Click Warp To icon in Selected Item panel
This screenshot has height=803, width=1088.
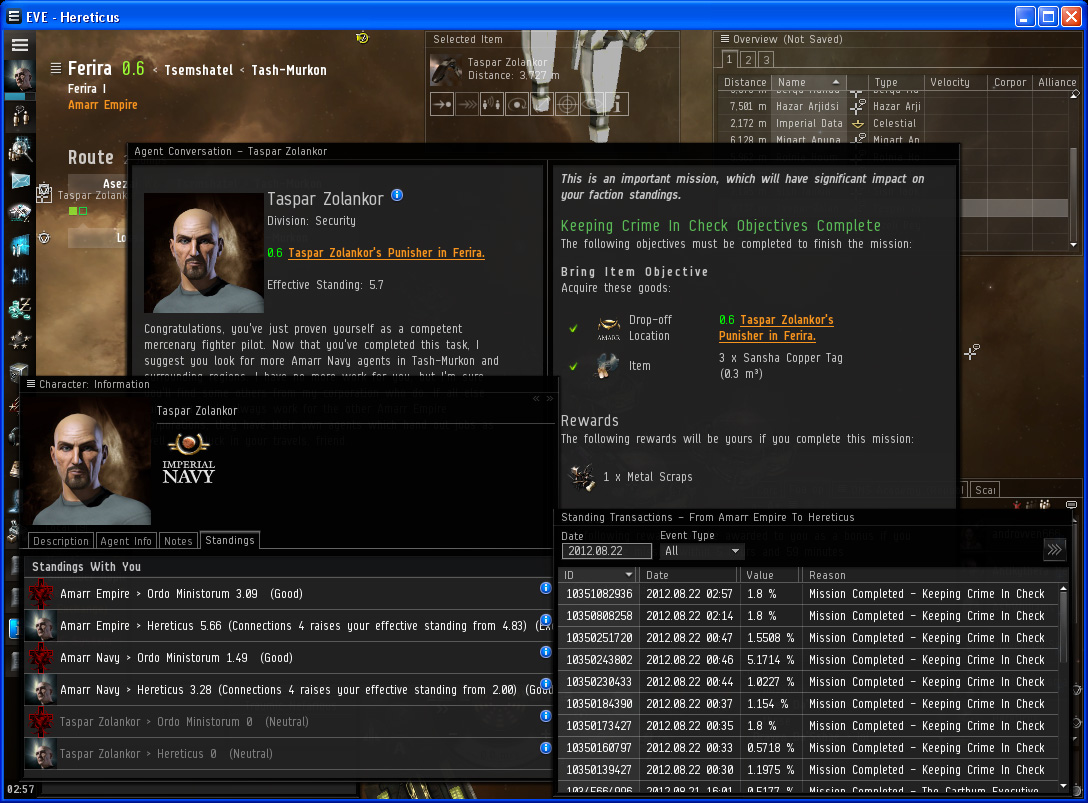(467, 104)
